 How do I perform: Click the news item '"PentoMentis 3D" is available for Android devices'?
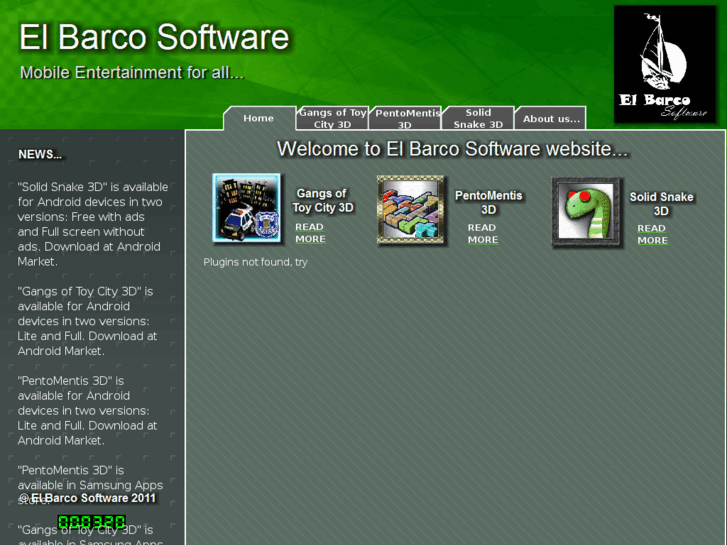[87, 410]
